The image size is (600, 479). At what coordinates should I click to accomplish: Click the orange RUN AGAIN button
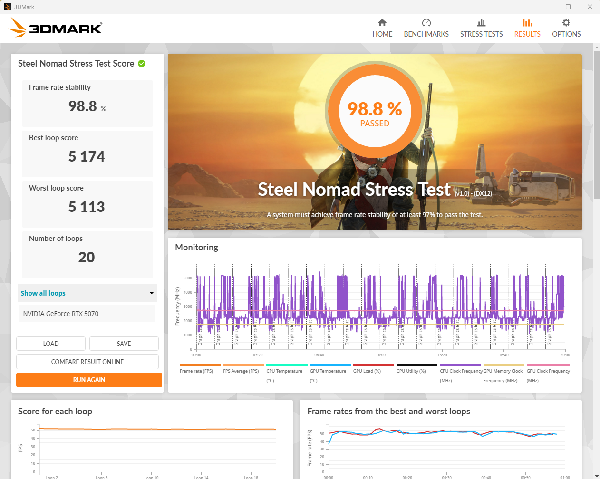point(89,380)
